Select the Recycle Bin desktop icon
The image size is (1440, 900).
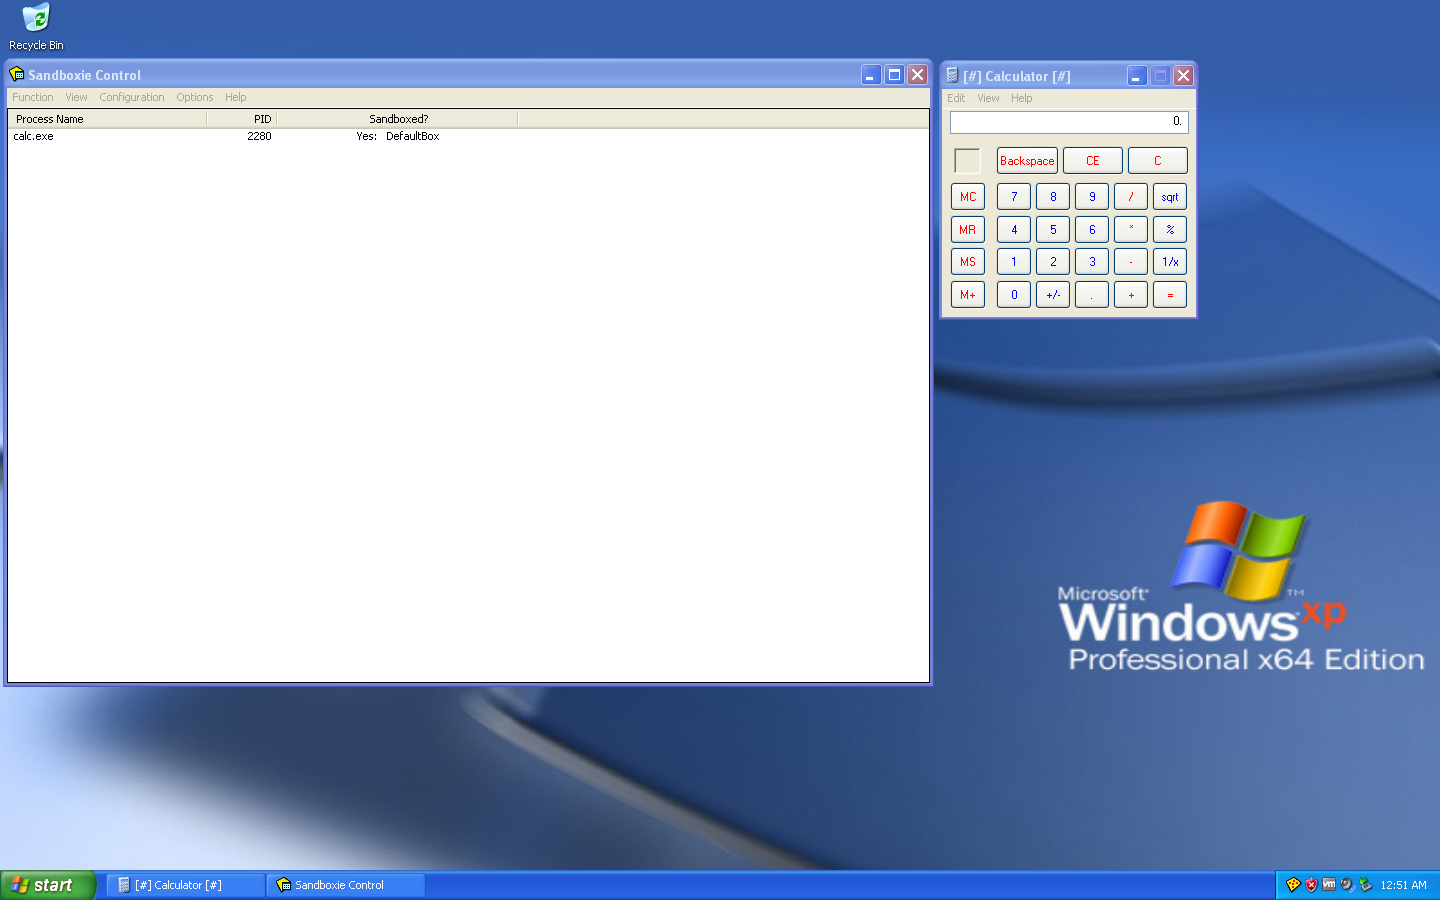[x=36, y=27]
